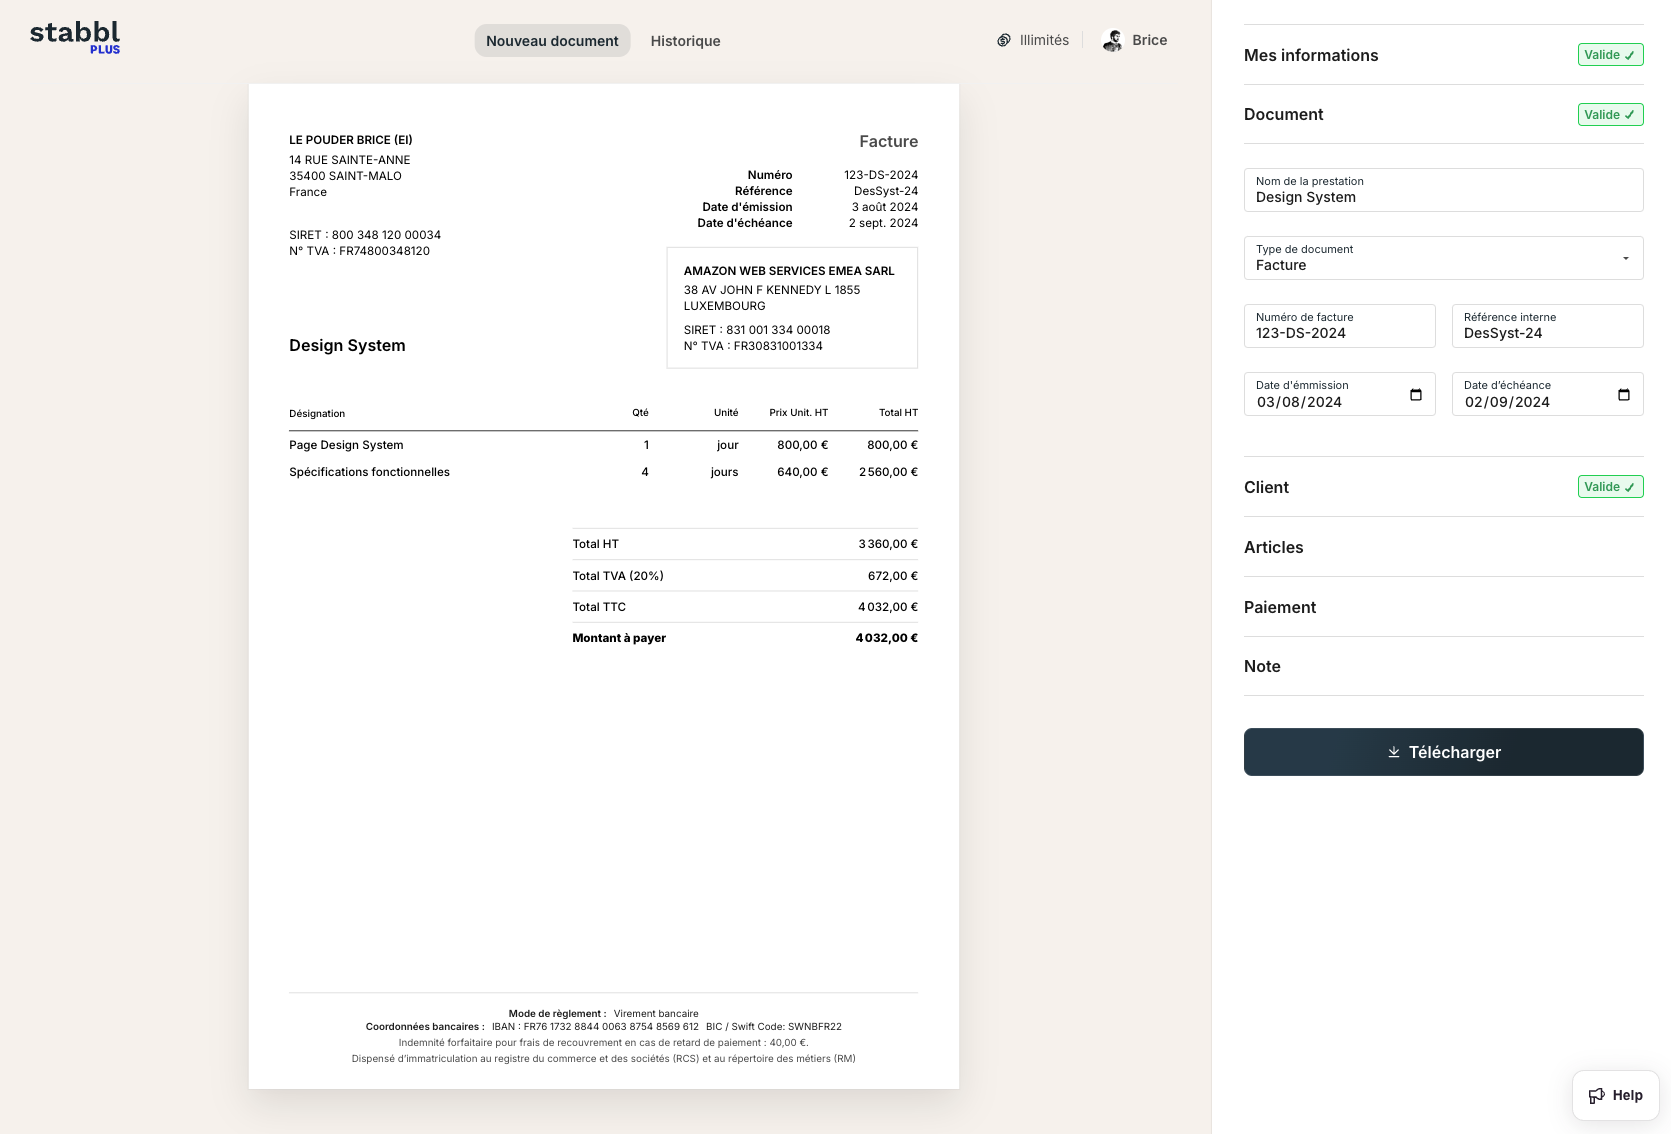Open the Type de document dropdown
The image size is (1671, 1134).
point(1443,258)
